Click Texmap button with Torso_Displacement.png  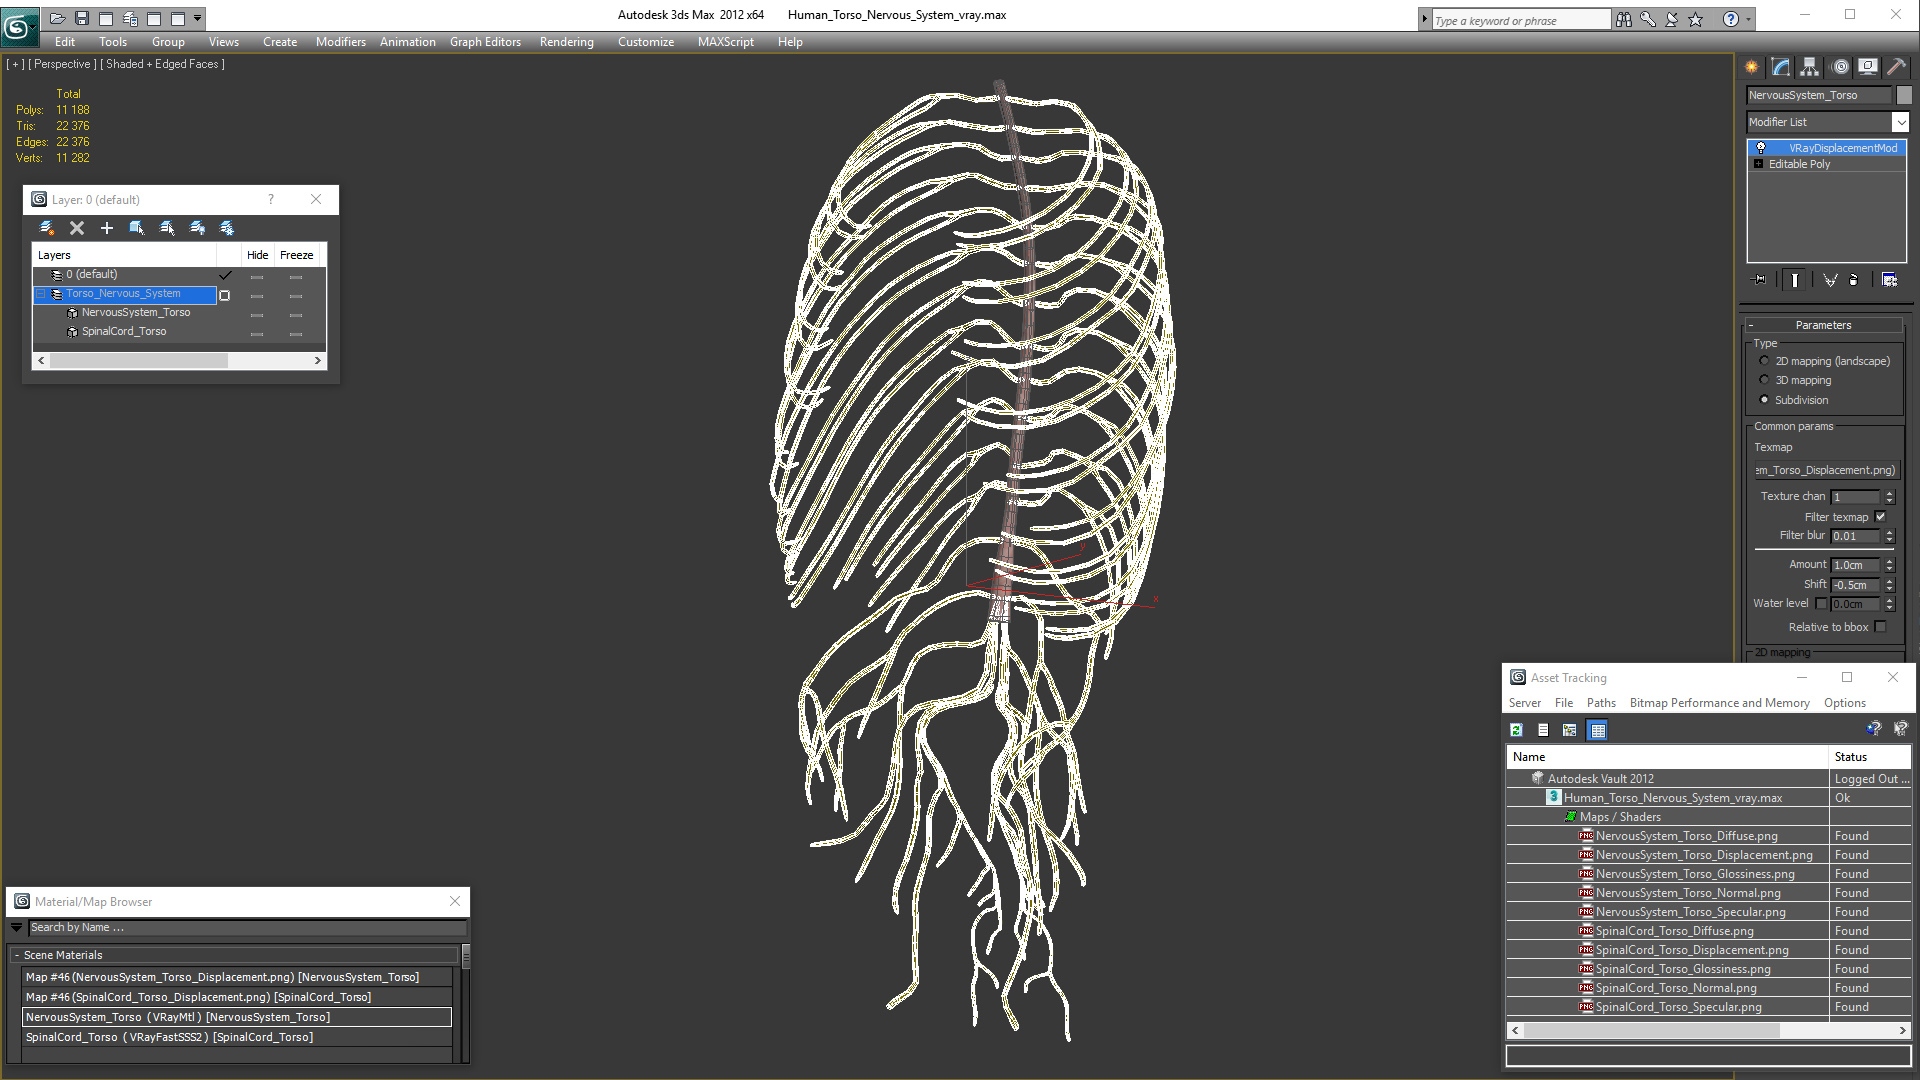[x=1825, y=470]
